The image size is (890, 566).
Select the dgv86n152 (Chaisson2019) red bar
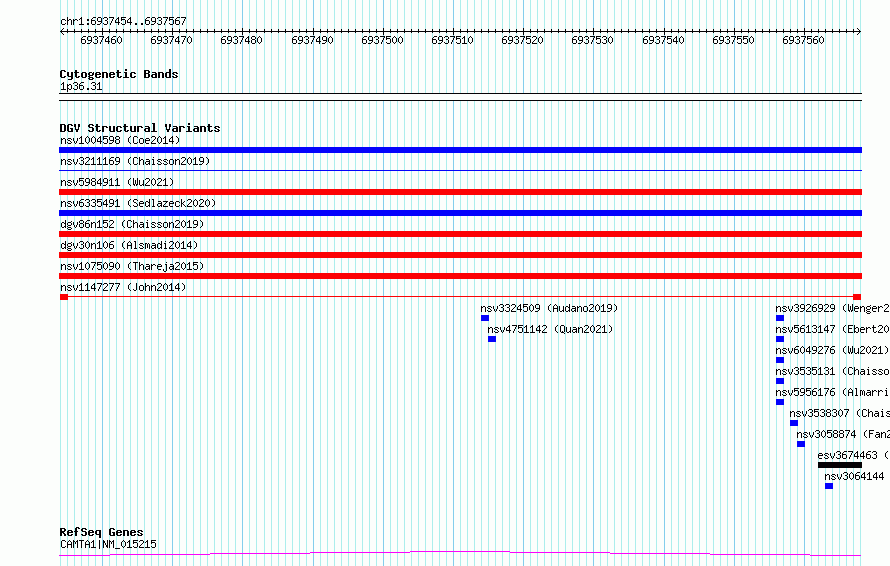tap(460, 234)
